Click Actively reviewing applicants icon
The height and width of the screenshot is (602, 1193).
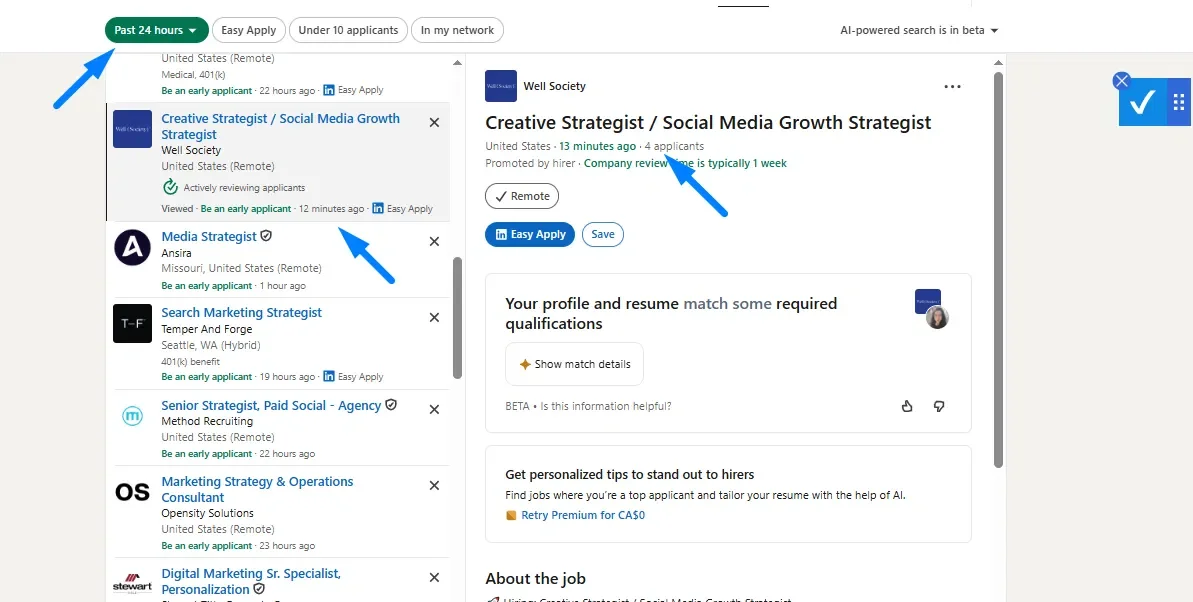click(x=170, y=187)
